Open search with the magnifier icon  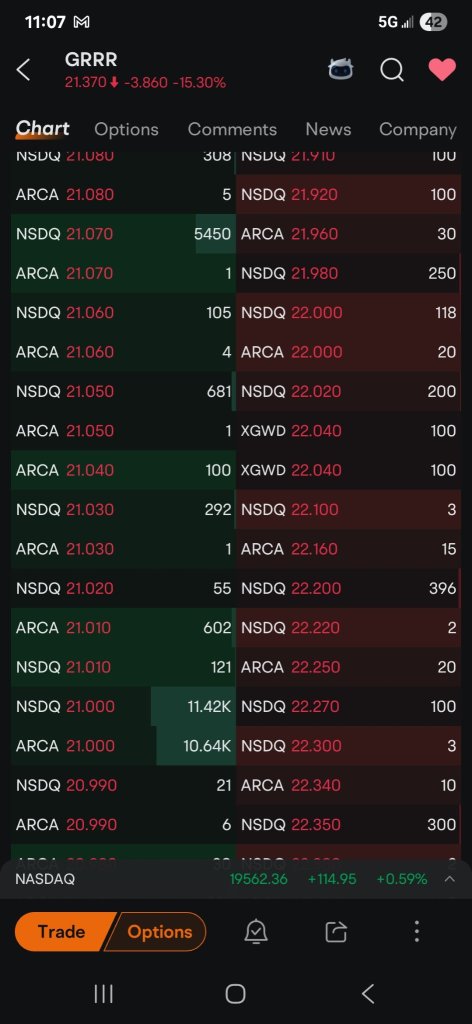[392, 70]
